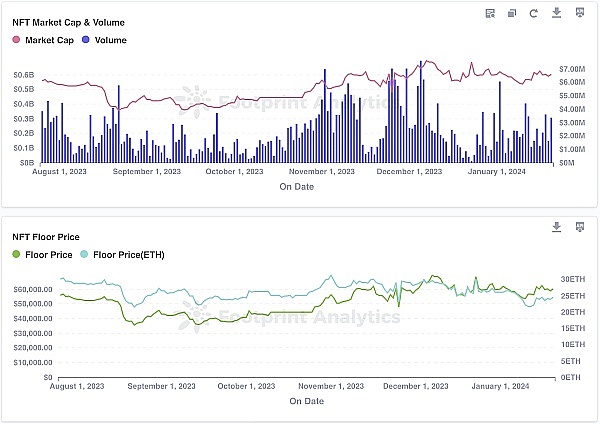Download the NFT Floor Price chart
The image size is (600, 424).
pos(556,227)
